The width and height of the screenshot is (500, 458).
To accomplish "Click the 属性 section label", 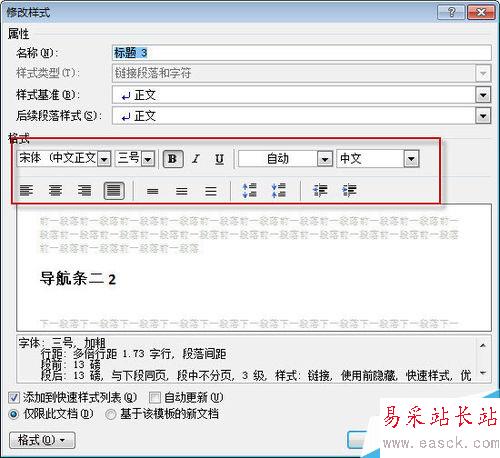I will point(19,34).
